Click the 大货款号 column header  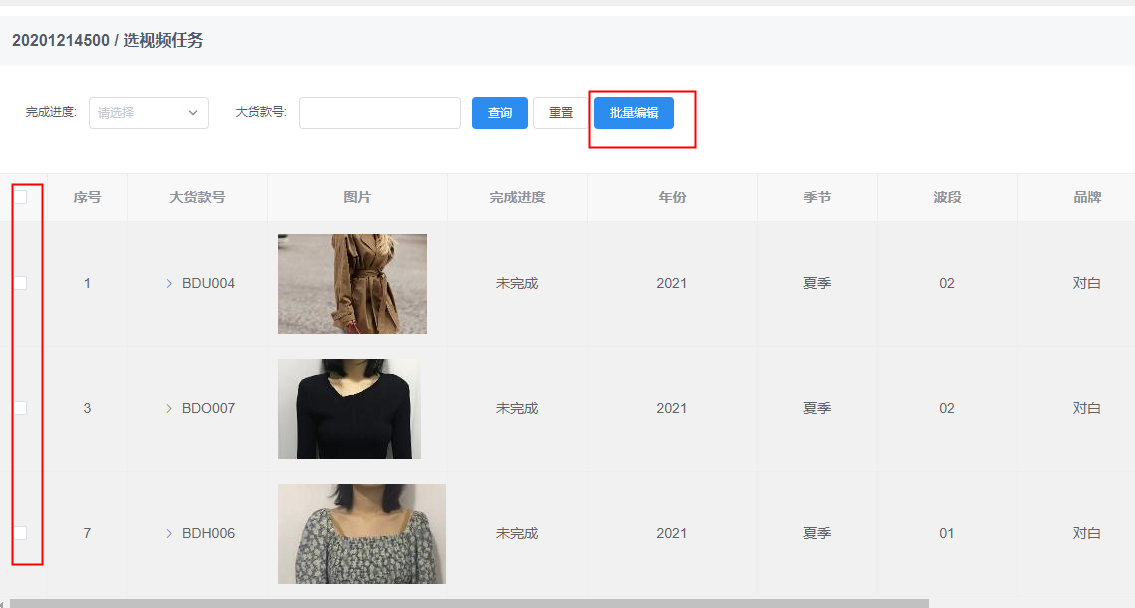pyautogui.click(x=197, y=197)
